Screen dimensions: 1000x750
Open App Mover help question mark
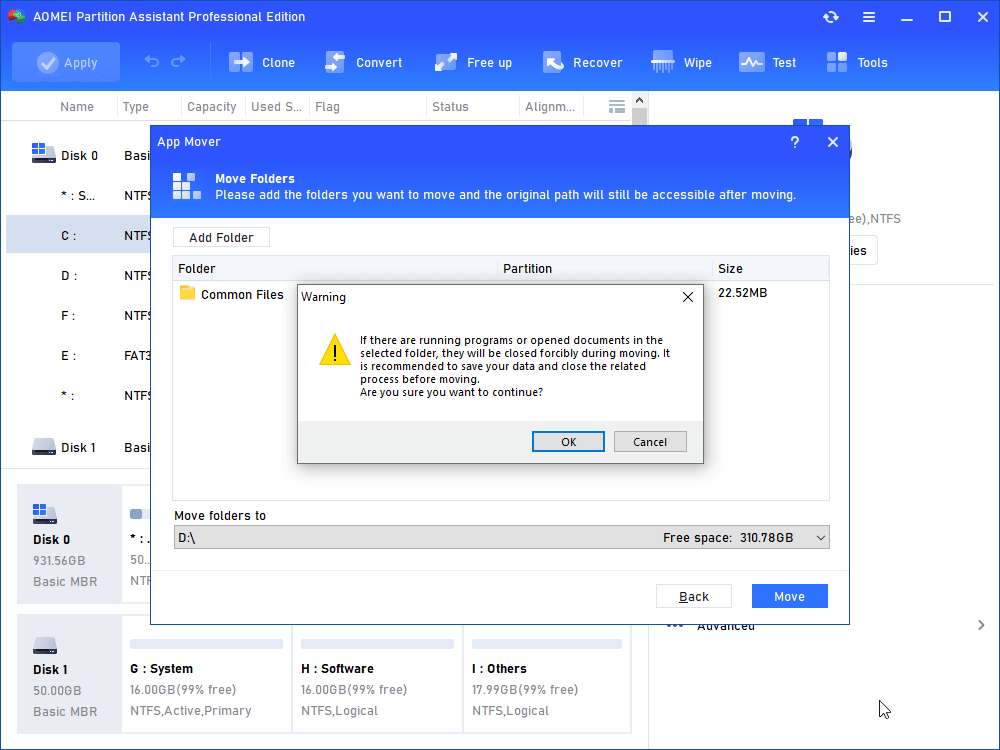click(x=795, y=142)
